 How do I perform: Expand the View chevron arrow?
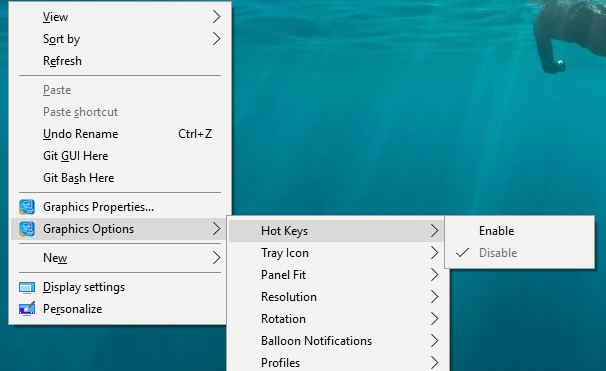(217, 17)
